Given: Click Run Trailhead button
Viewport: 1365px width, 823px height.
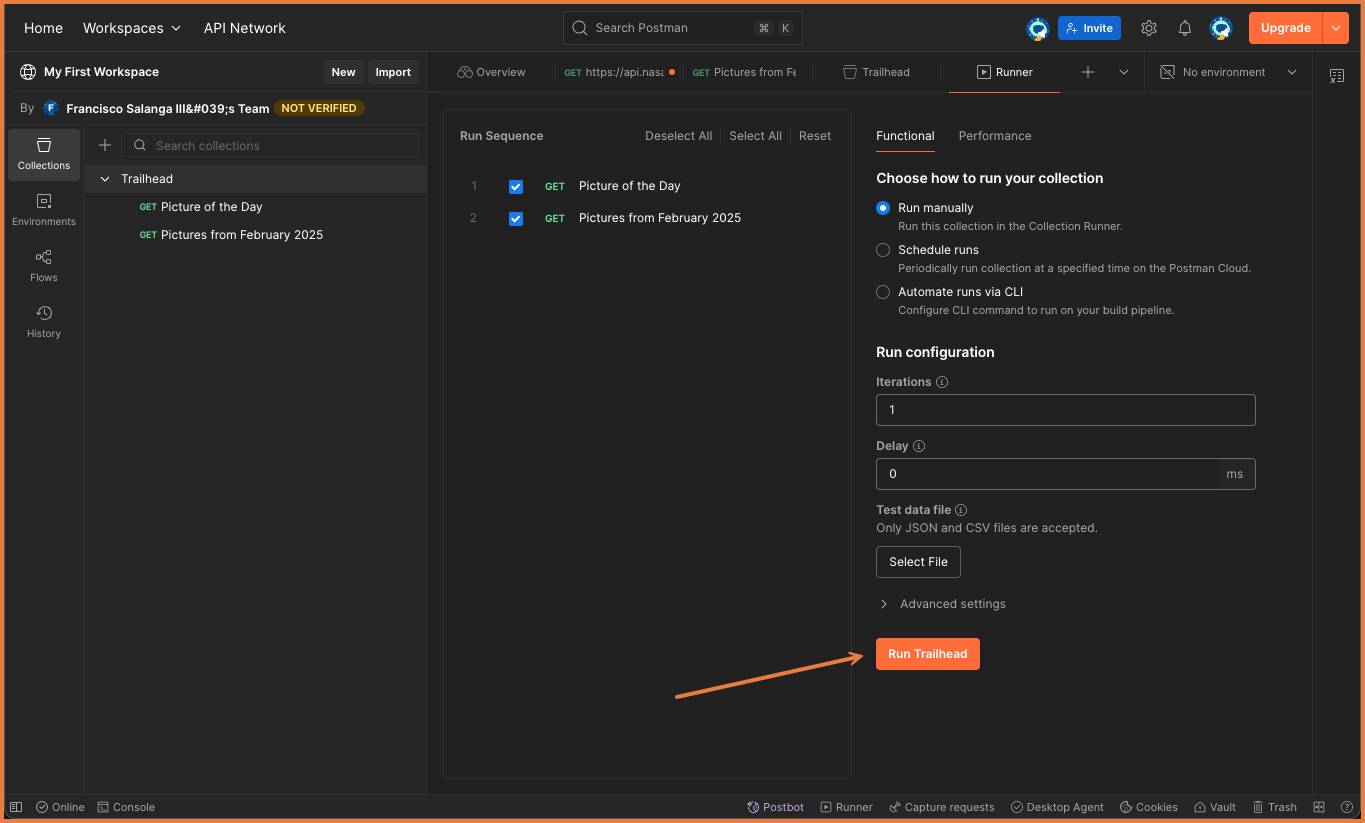Looking at the screenshot, I should [x=928, y=654].
